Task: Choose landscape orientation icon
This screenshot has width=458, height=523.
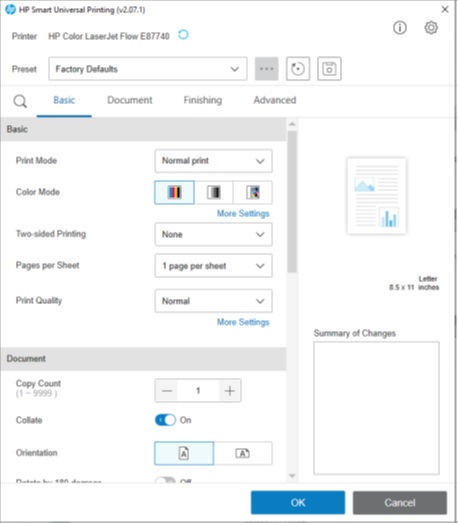Action: click(243, 453)
